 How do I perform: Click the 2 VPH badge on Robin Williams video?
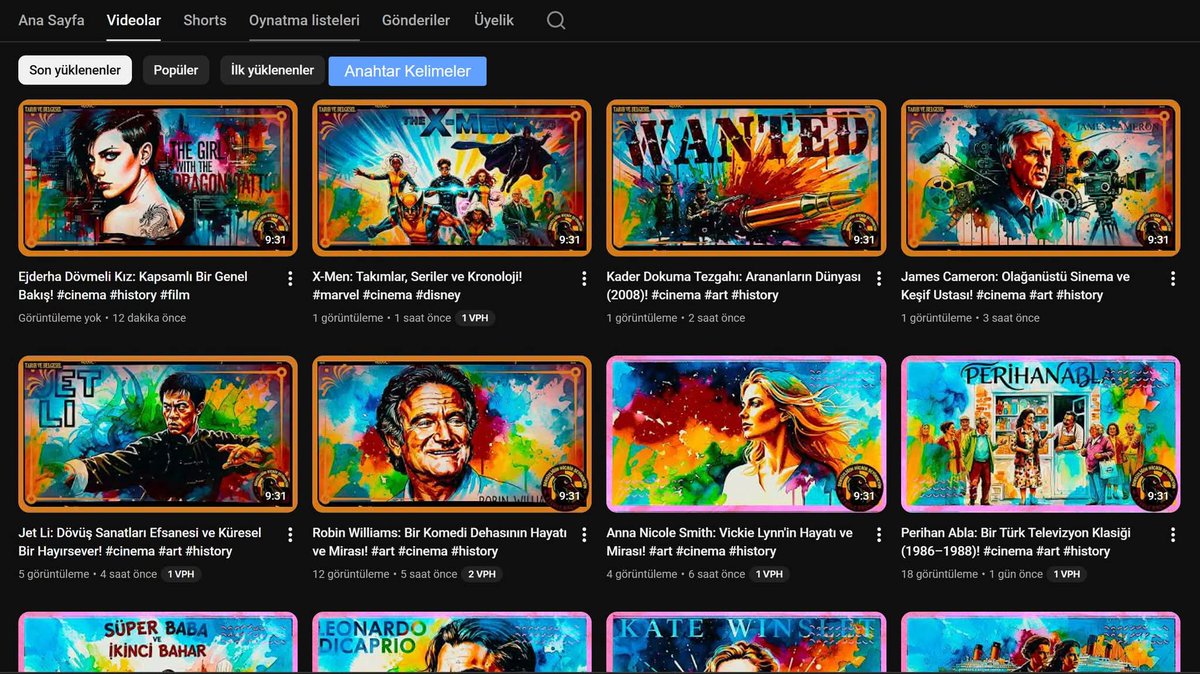coord(482,574)
